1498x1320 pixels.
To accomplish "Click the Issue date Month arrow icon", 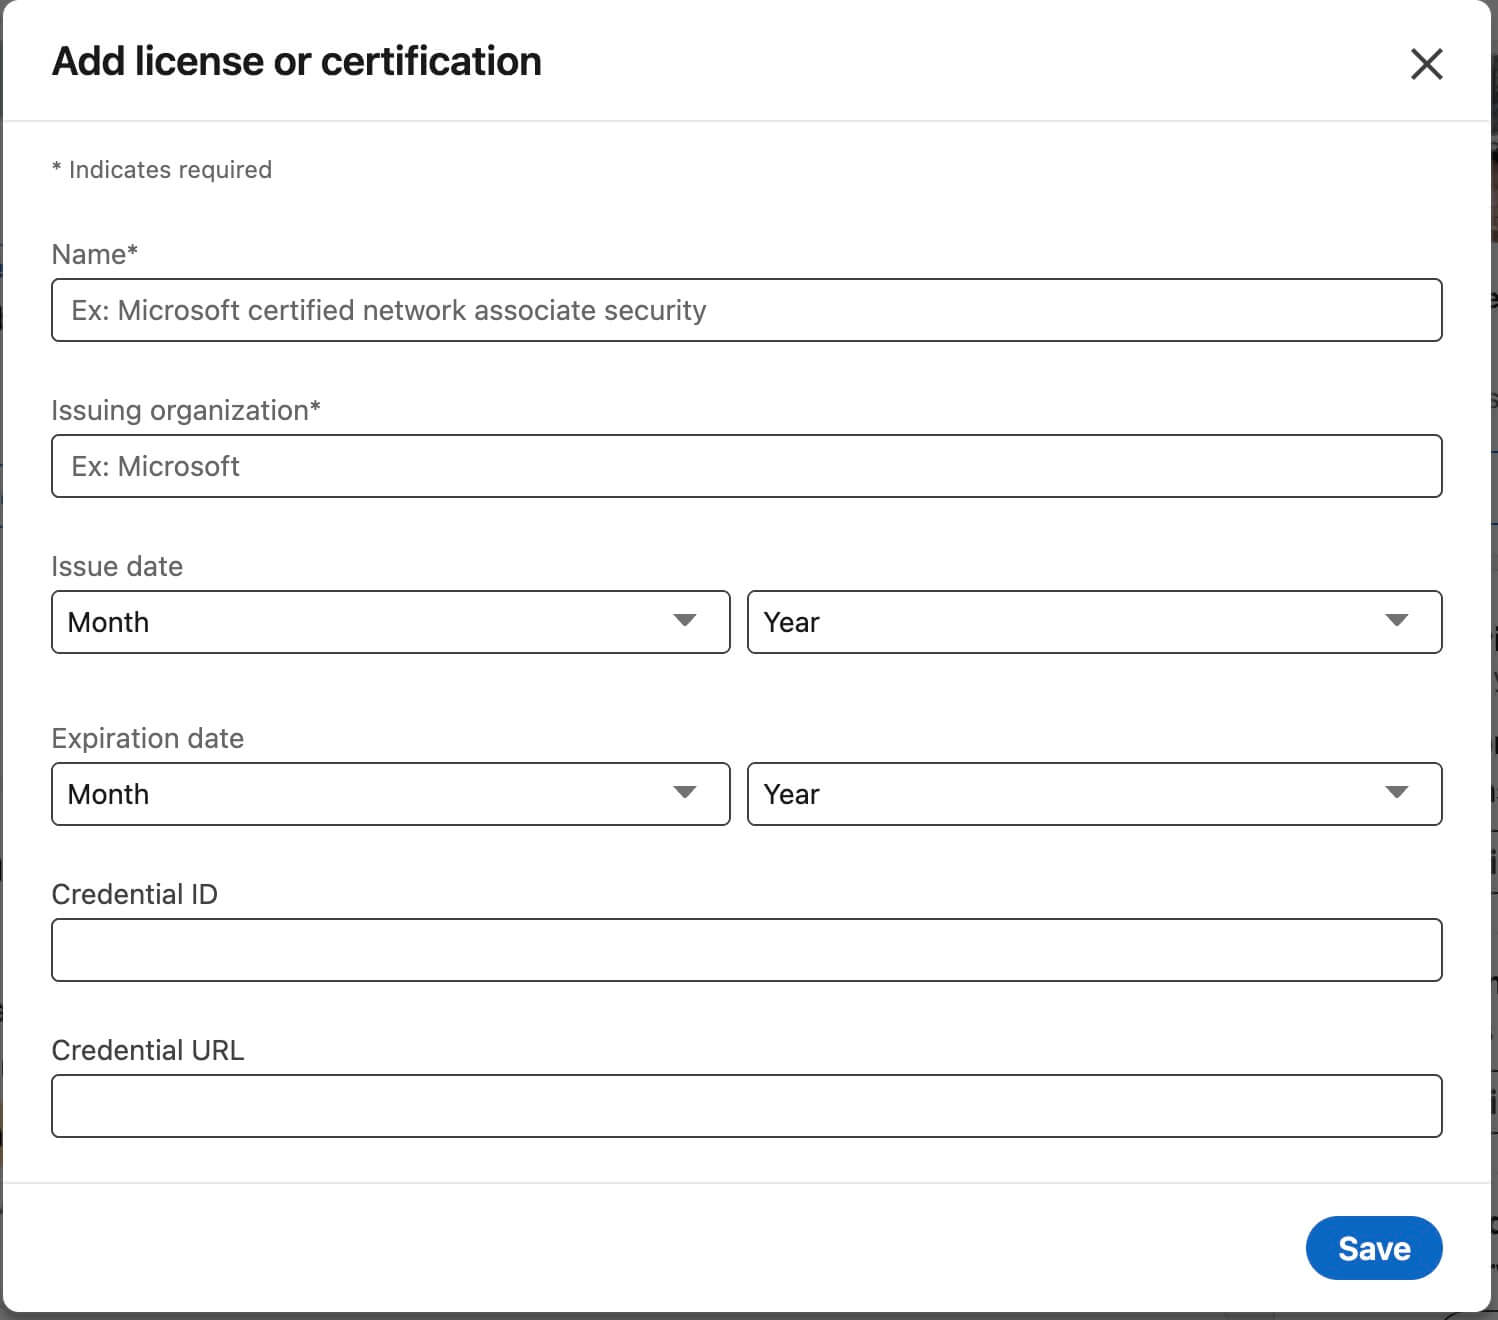I will (685, 621).
